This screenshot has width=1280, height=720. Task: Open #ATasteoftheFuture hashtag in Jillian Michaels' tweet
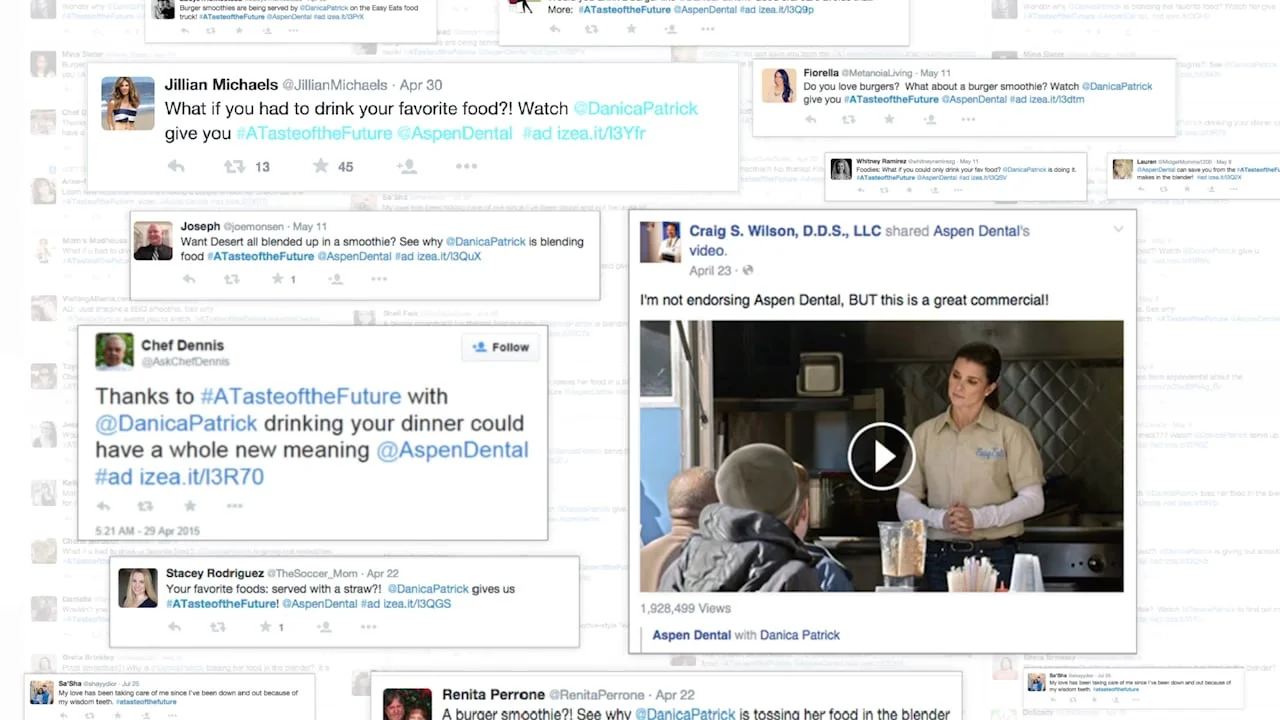click(314, 133)
